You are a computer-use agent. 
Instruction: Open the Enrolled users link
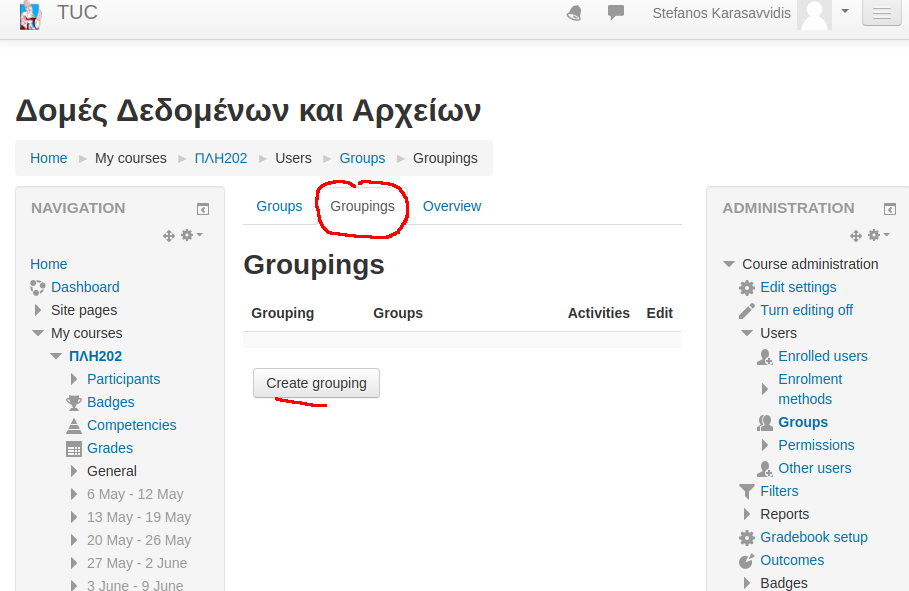(x=822, y=356)
